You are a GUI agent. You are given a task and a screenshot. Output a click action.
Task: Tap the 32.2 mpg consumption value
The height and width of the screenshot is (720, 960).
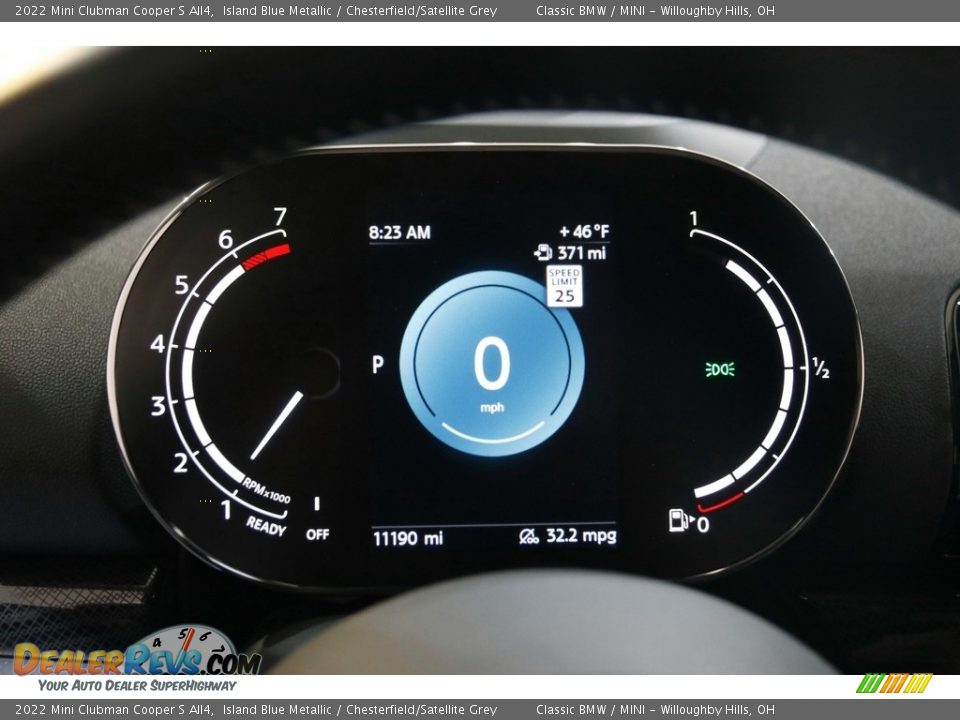pos(581,536)
